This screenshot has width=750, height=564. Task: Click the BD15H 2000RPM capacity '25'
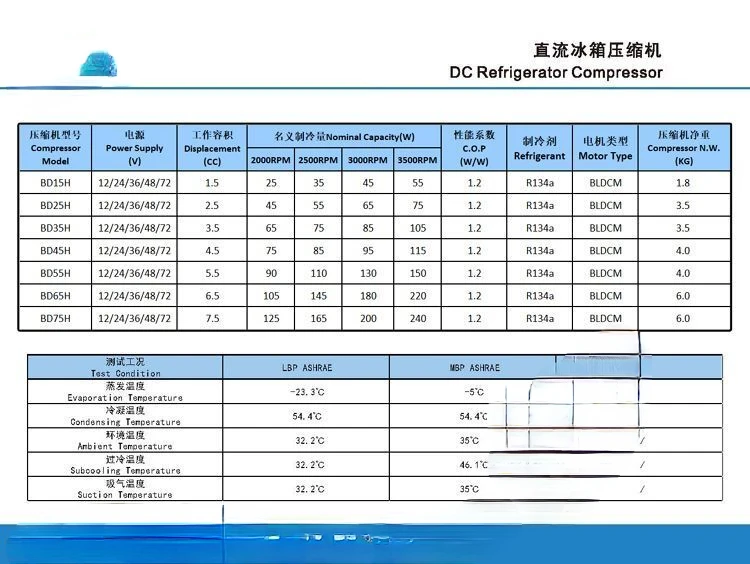(x=271, y=183)
